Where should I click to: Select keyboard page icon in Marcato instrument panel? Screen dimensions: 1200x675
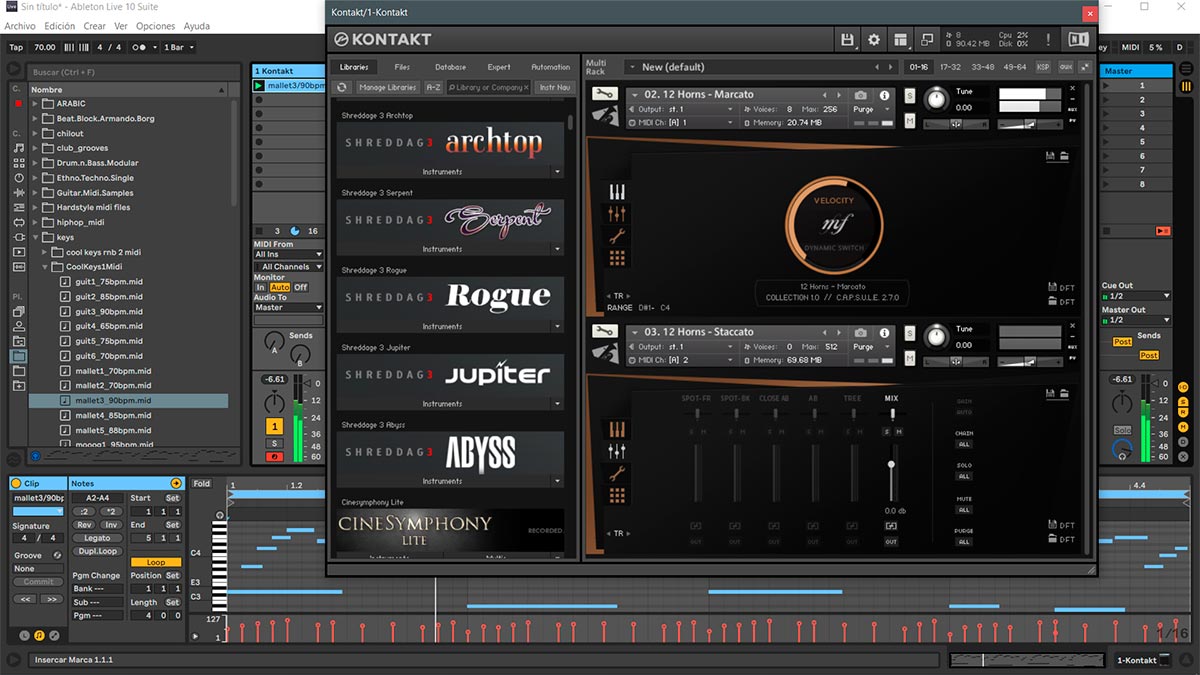pyautogui.click(x=617, y=192)
